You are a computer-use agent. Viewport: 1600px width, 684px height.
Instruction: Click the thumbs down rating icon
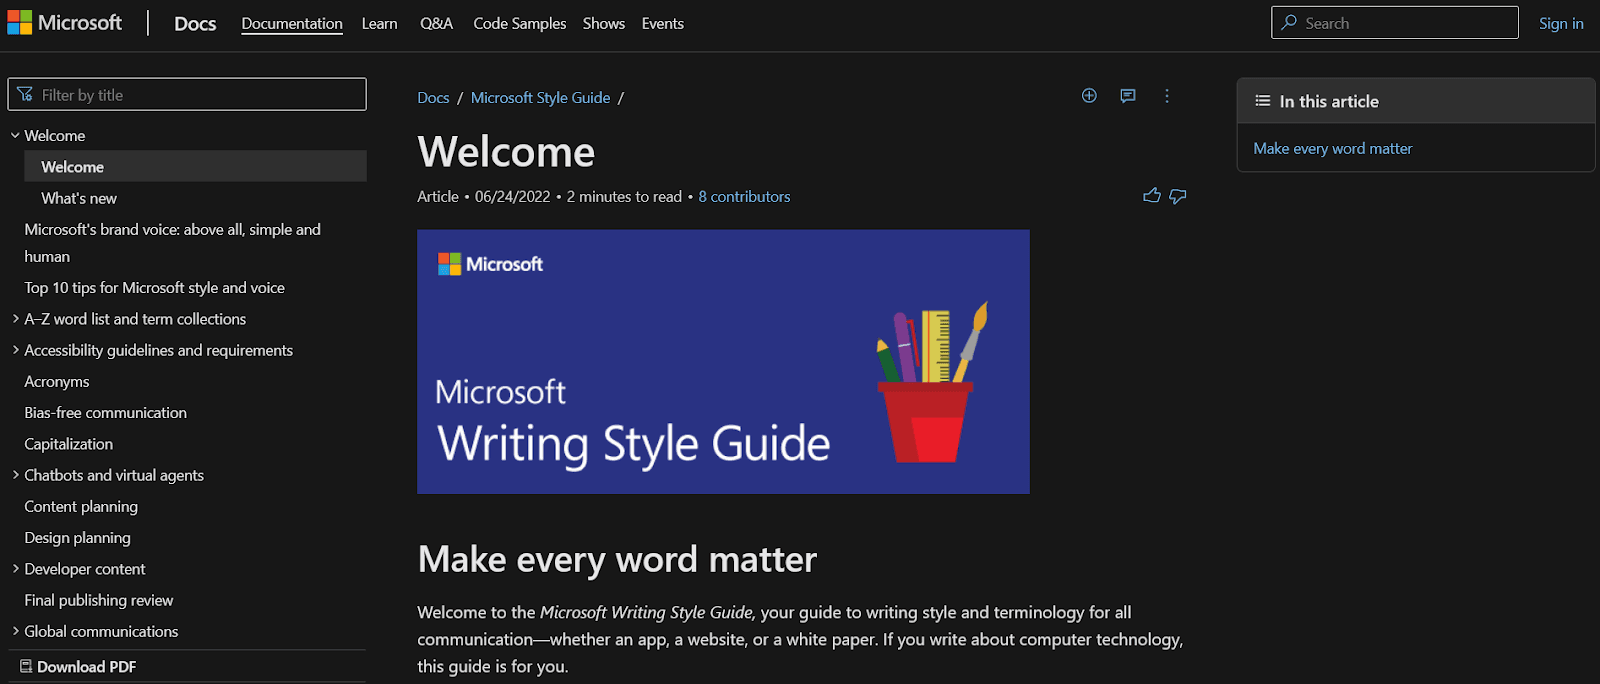click(1178, 196)
